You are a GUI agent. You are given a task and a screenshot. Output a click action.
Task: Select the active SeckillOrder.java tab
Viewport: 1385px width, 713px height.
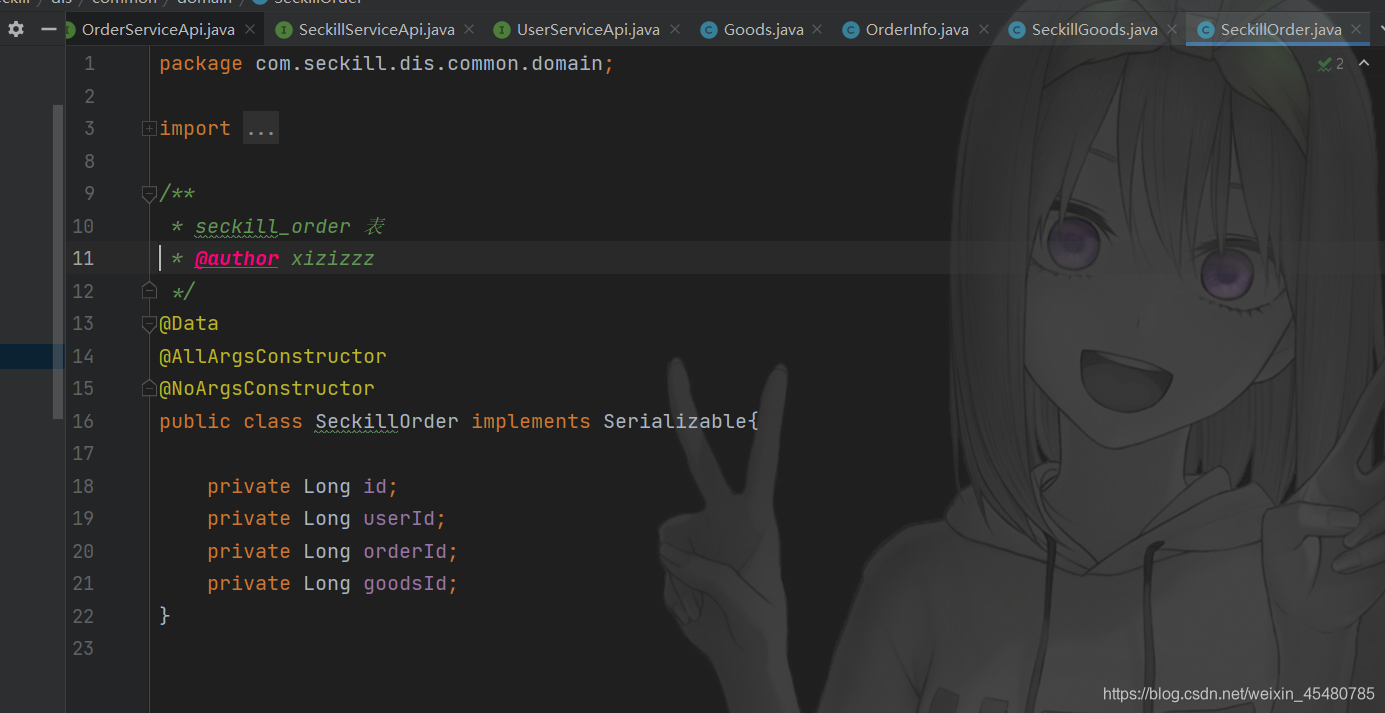pyautogui.click(x=1280, y=30)
